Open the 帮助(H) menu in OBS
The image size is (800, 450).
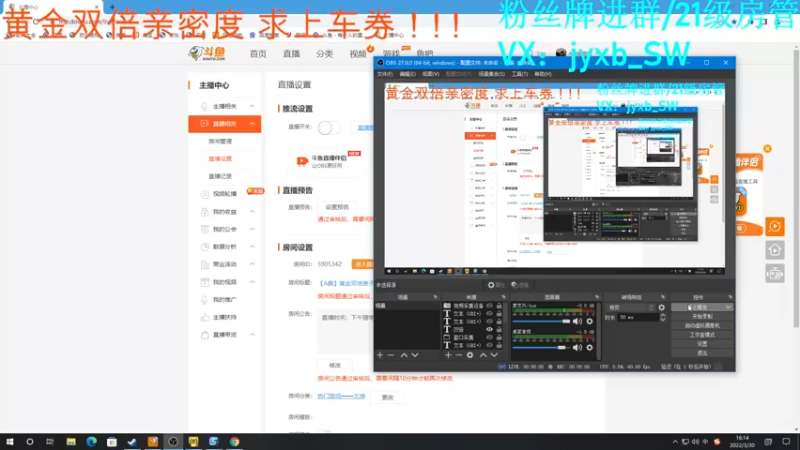(x=543, y=74)
